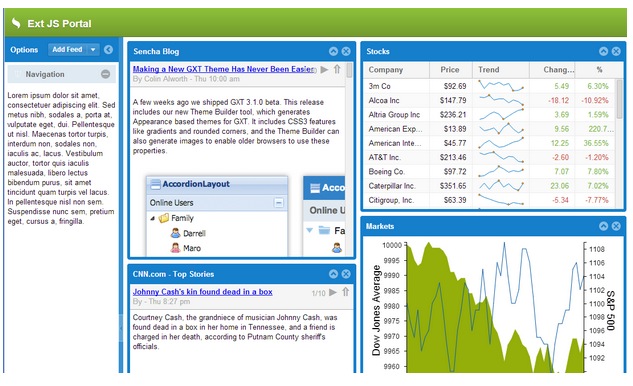Go to next Sencha Blog article
This screenshot has width=633, height=386.
click(324, 69)
